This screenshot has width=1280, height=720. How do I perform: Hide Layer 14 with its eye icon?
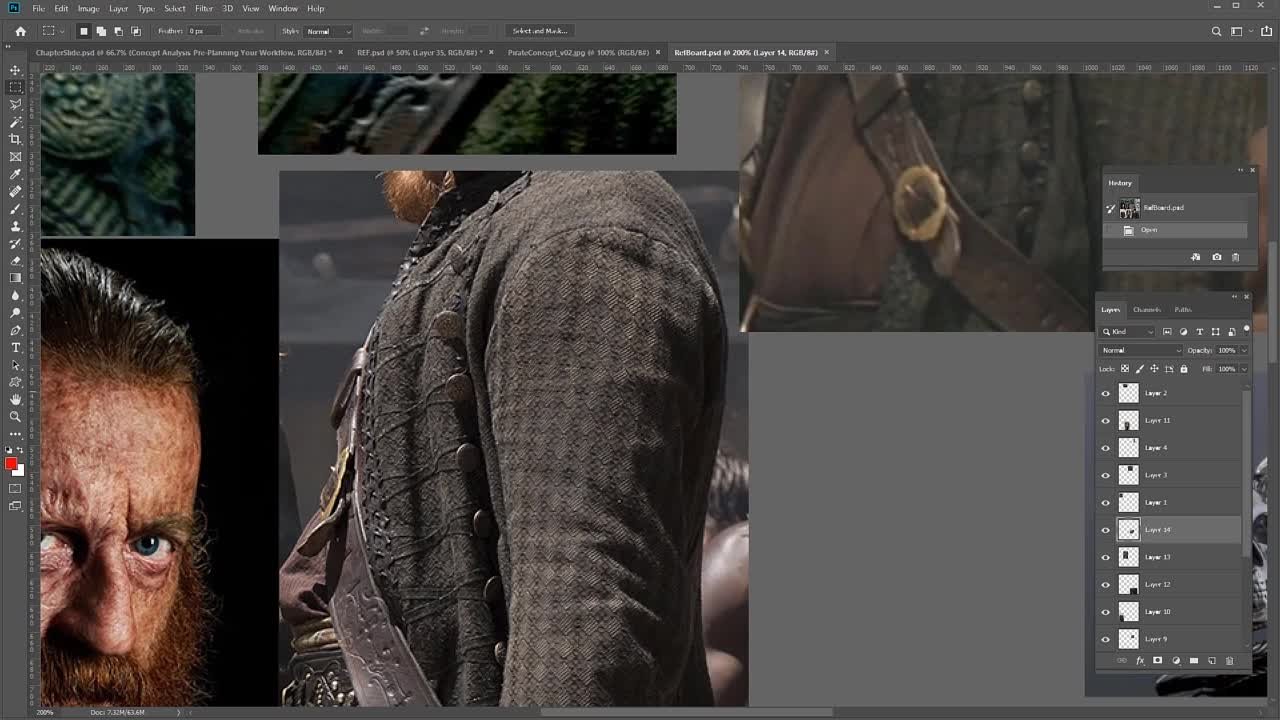pos(1106,530)
